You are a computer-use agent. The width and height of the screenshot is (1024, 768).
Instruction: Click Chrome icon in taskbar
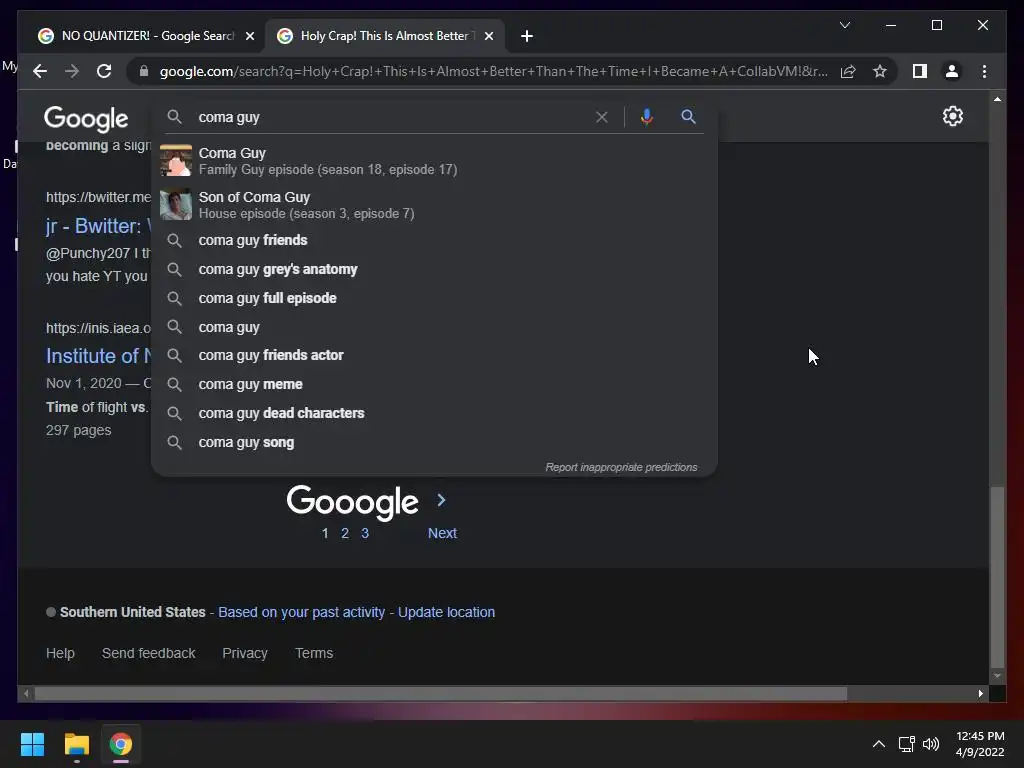[121, 744]
